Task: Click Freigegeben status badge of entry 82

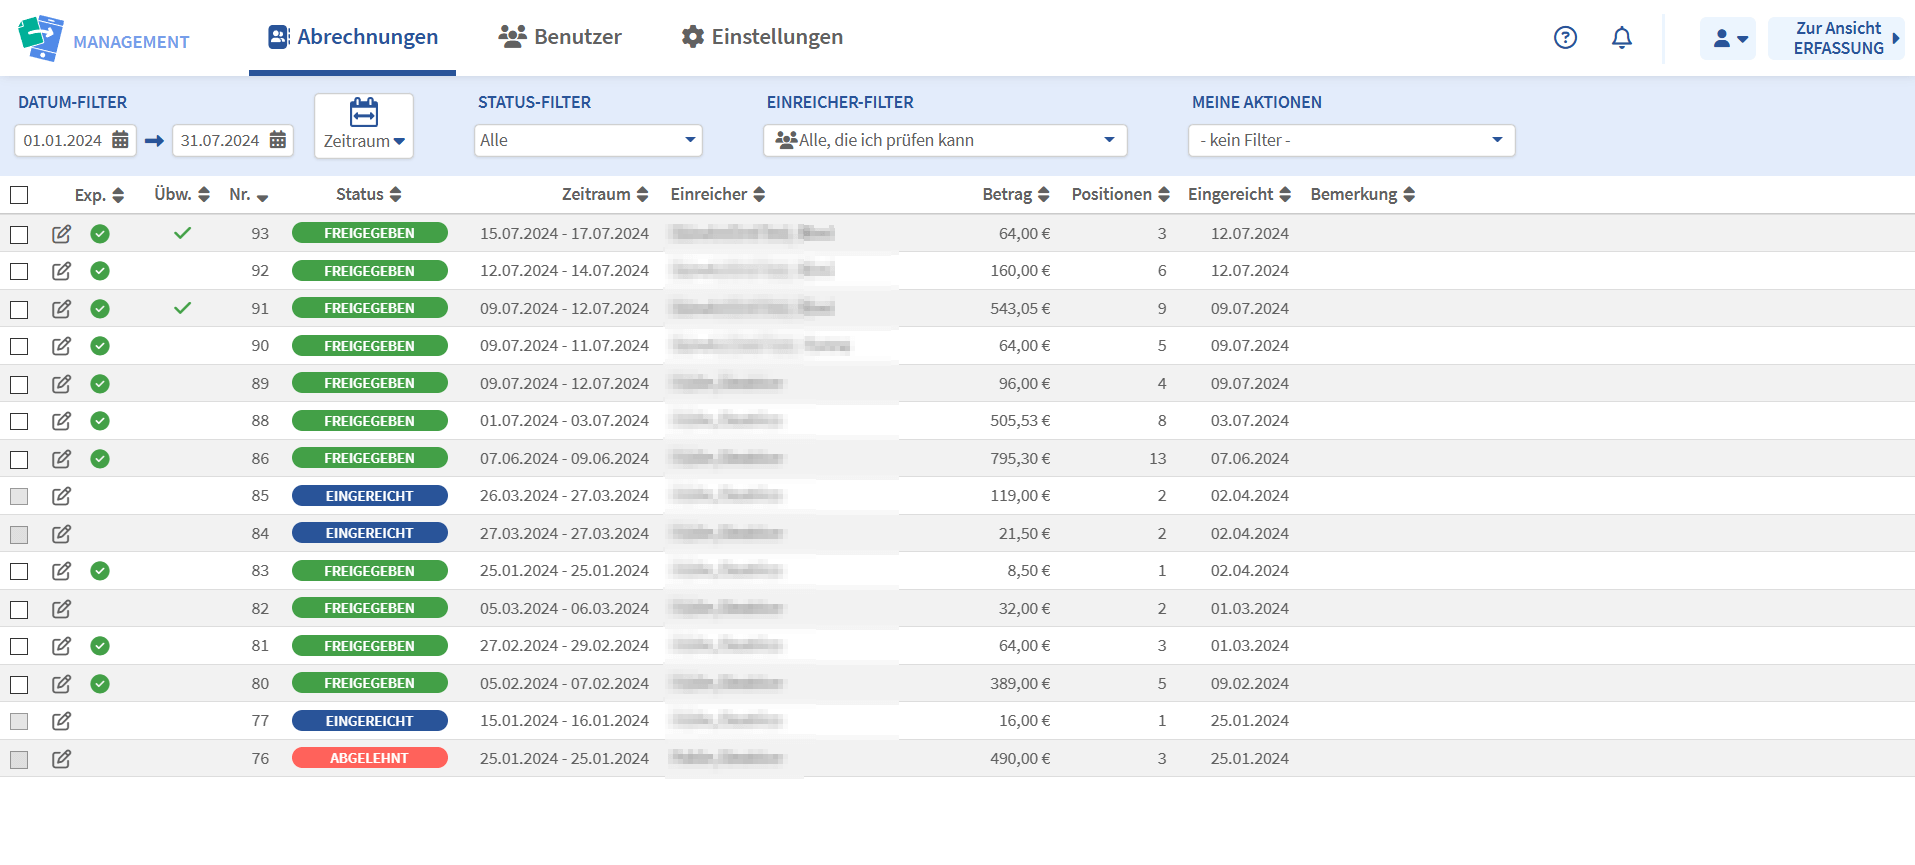Action: [370, 608]
